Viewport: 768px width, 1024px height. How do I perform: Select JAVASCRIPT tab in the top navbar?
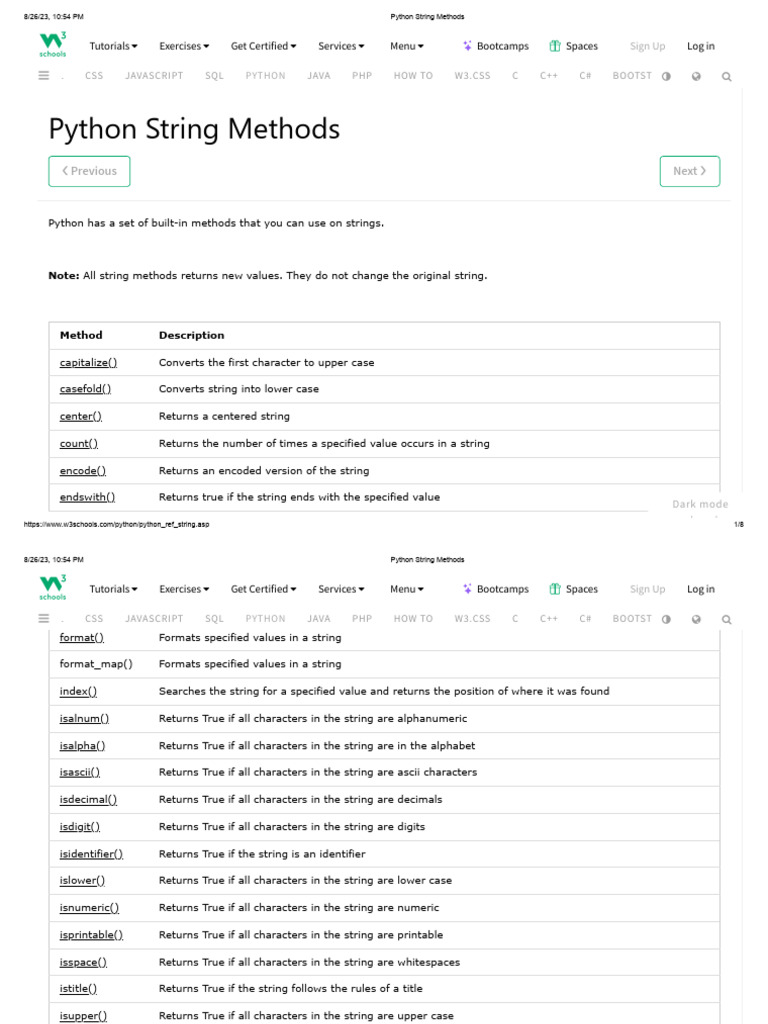coord(154,75)
